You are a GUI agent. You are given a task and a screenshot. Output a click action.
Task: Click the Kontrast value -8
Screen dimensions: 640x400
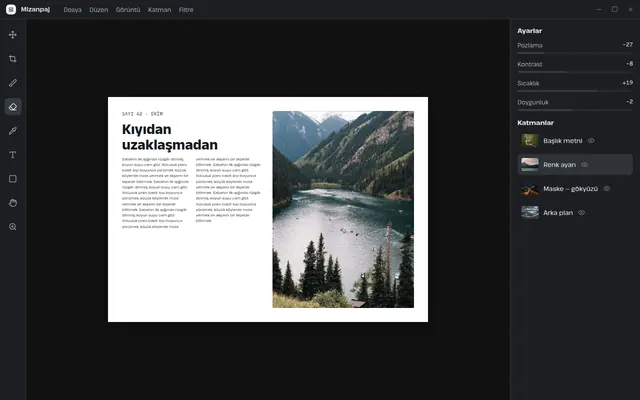tap(629, 64)
